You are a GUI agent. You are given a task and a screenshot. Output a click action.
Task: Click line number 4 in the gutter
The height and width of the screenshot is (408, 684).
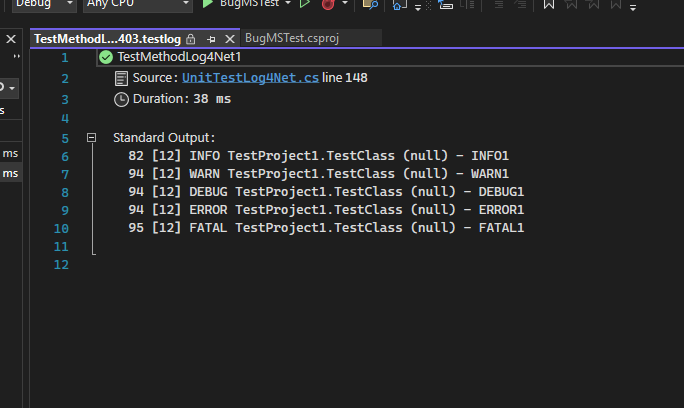(x=65, y=119)
